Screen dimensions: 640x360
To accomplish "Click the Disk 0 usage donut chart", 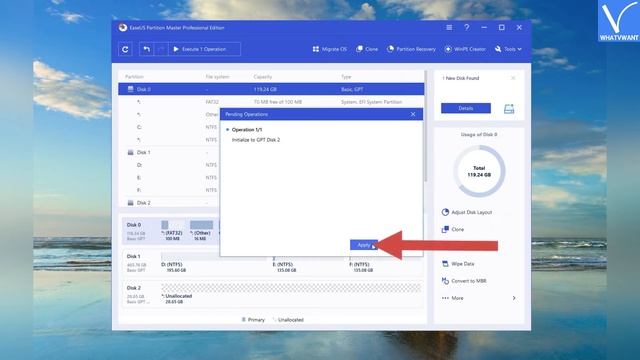I will 479,171.
